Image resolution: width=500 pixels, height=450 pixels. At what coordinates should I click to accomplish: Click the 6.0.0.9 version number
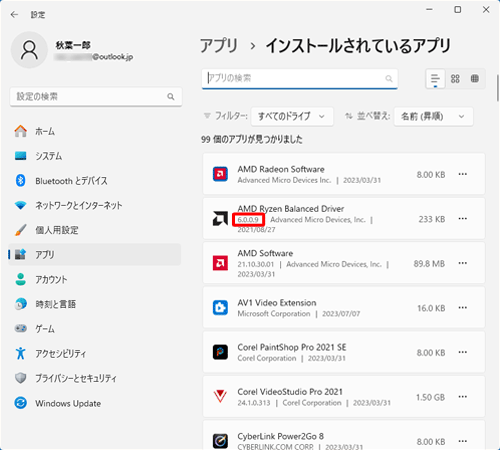click(x=248, y=220)
